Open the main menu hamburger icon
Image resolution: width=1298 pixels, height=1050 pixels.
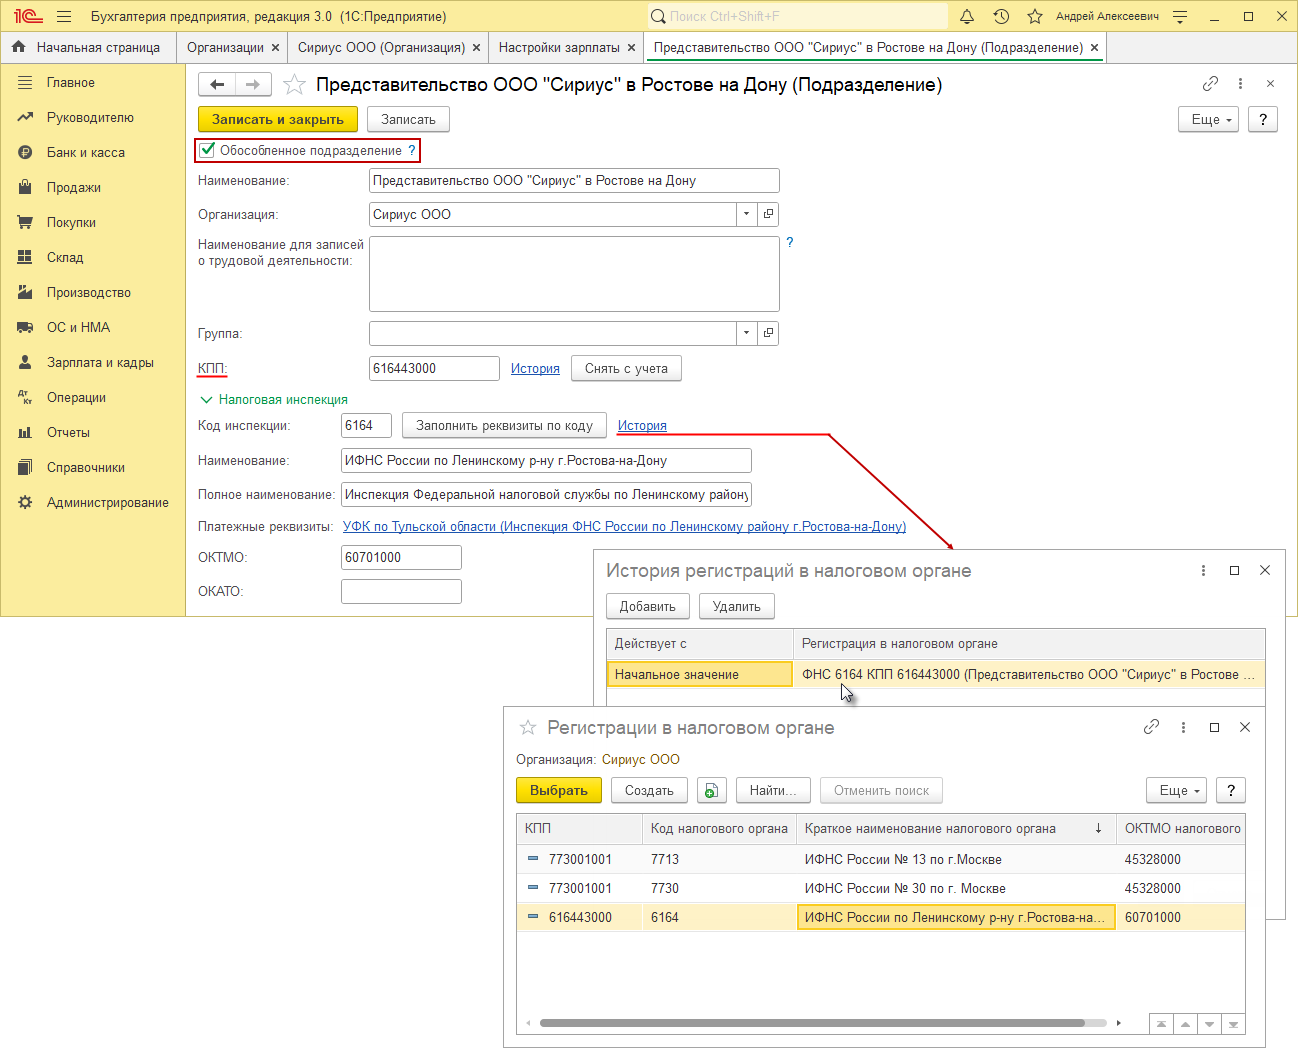tap(64, 16)
